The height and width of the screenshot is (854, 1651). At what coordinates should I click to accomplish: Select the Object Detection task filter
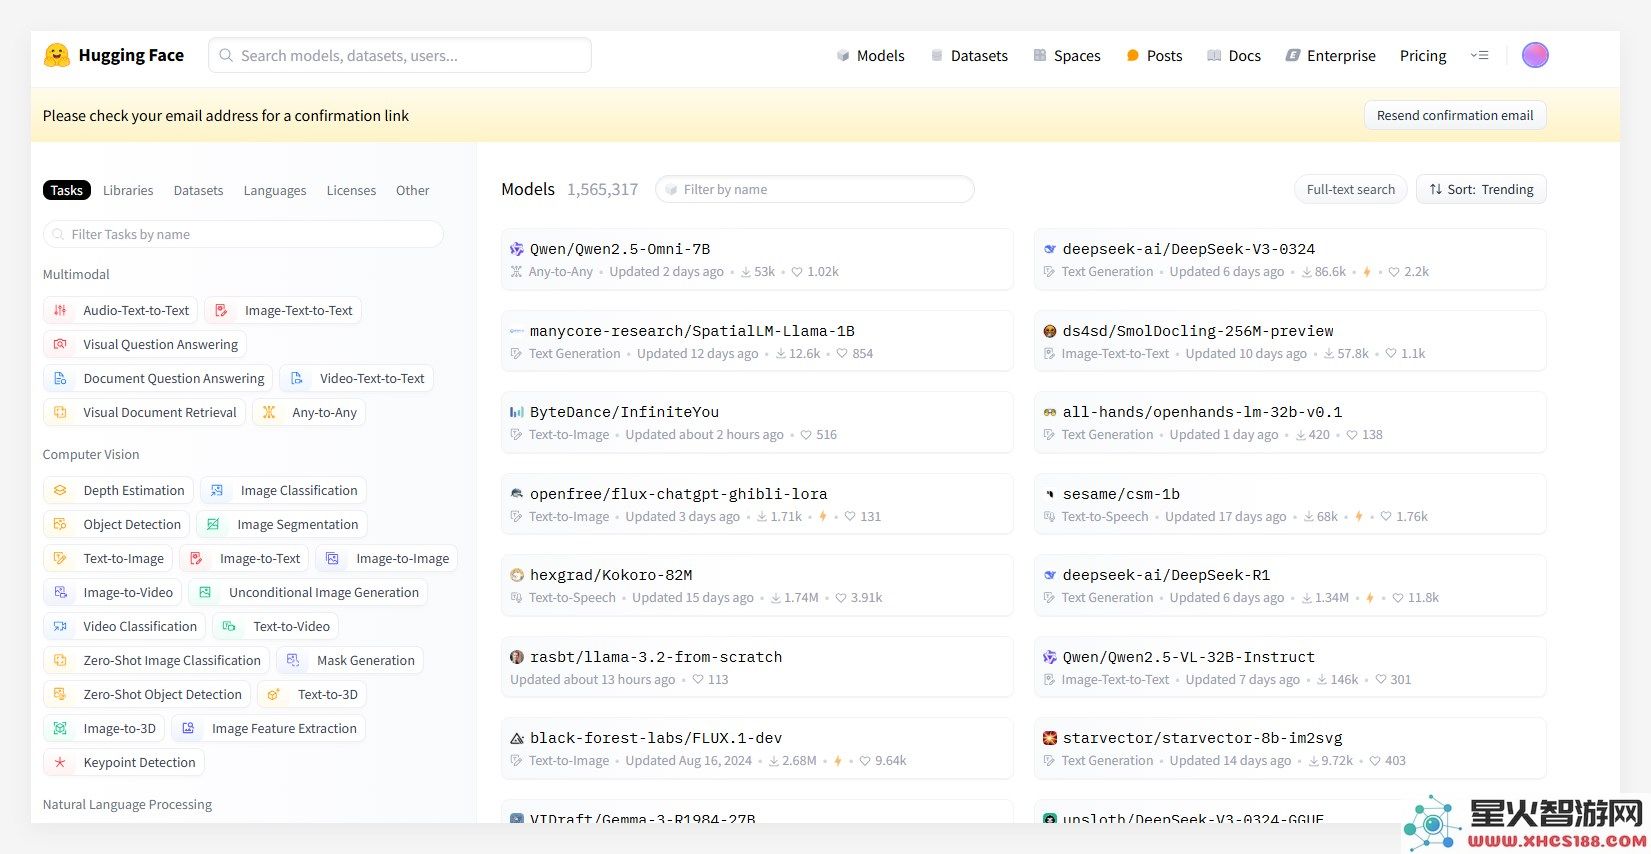click(117, 524)
